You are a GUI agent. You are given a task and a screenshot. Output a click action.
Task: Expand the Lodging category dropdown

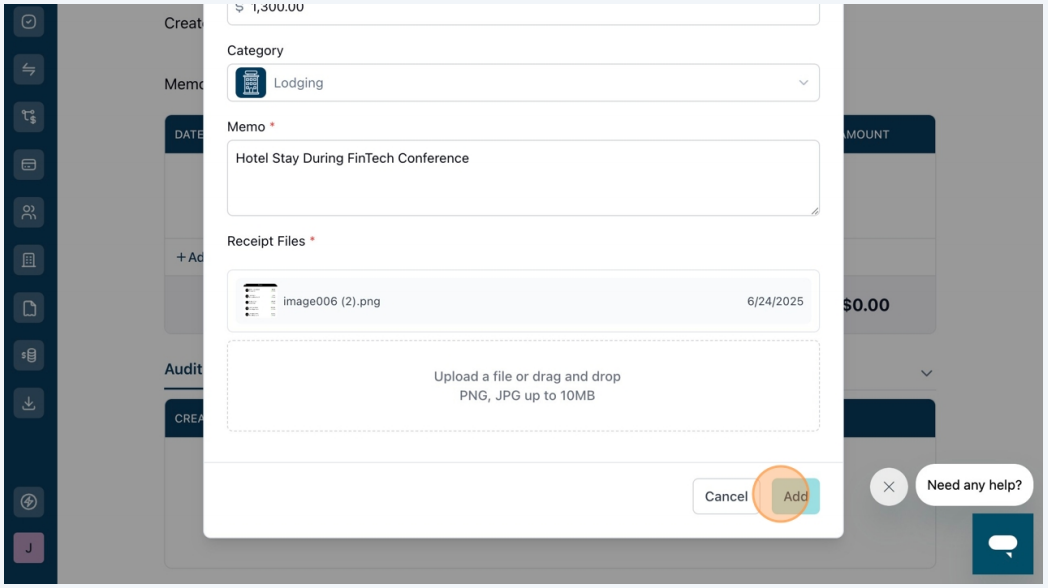(x=523, y=83)
